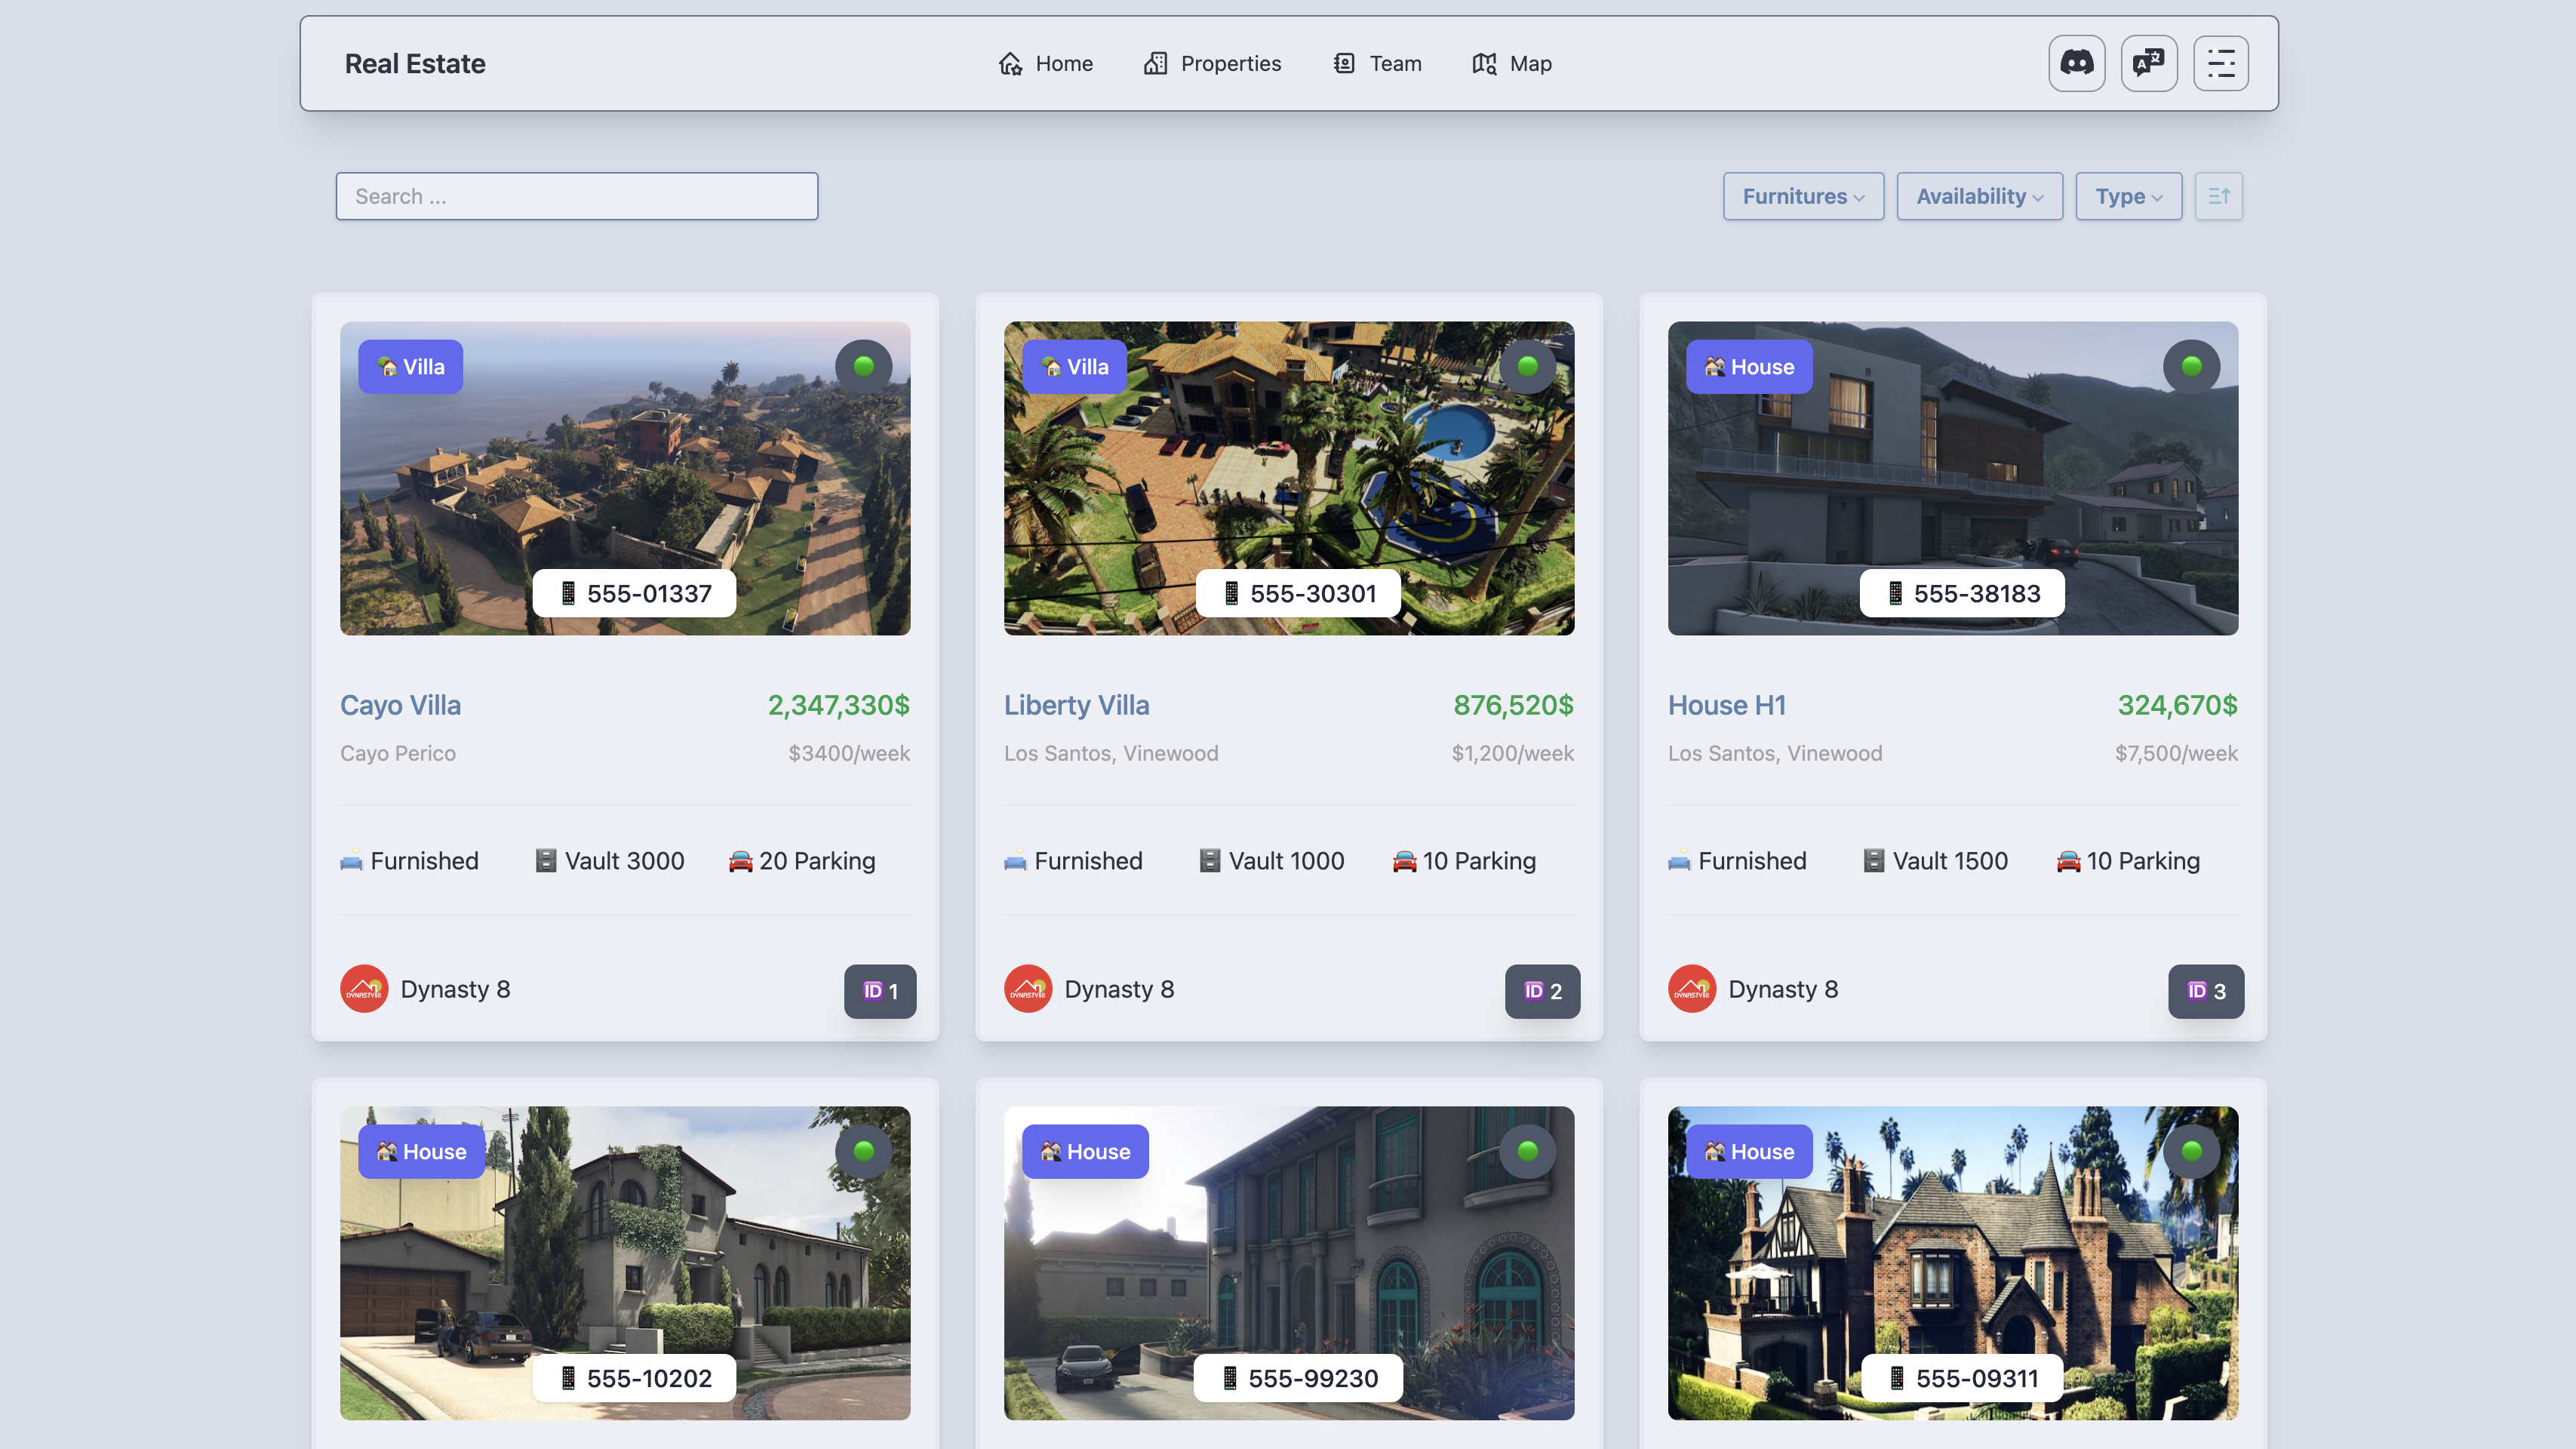The height and width of the screenshot is (1449, 2576).
Task: Expand the Type filter dropdown
Action: (x=2127, y=196)
